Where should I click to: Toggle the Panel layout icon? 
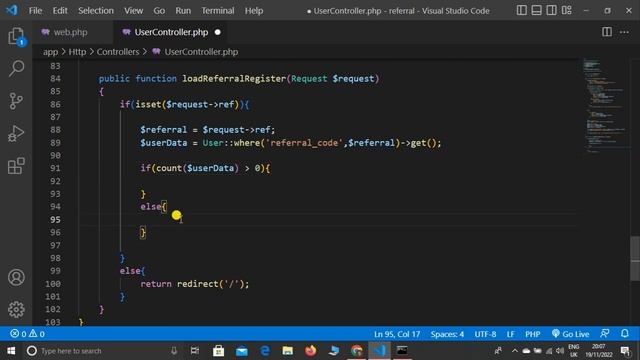[x=536, y=10]
